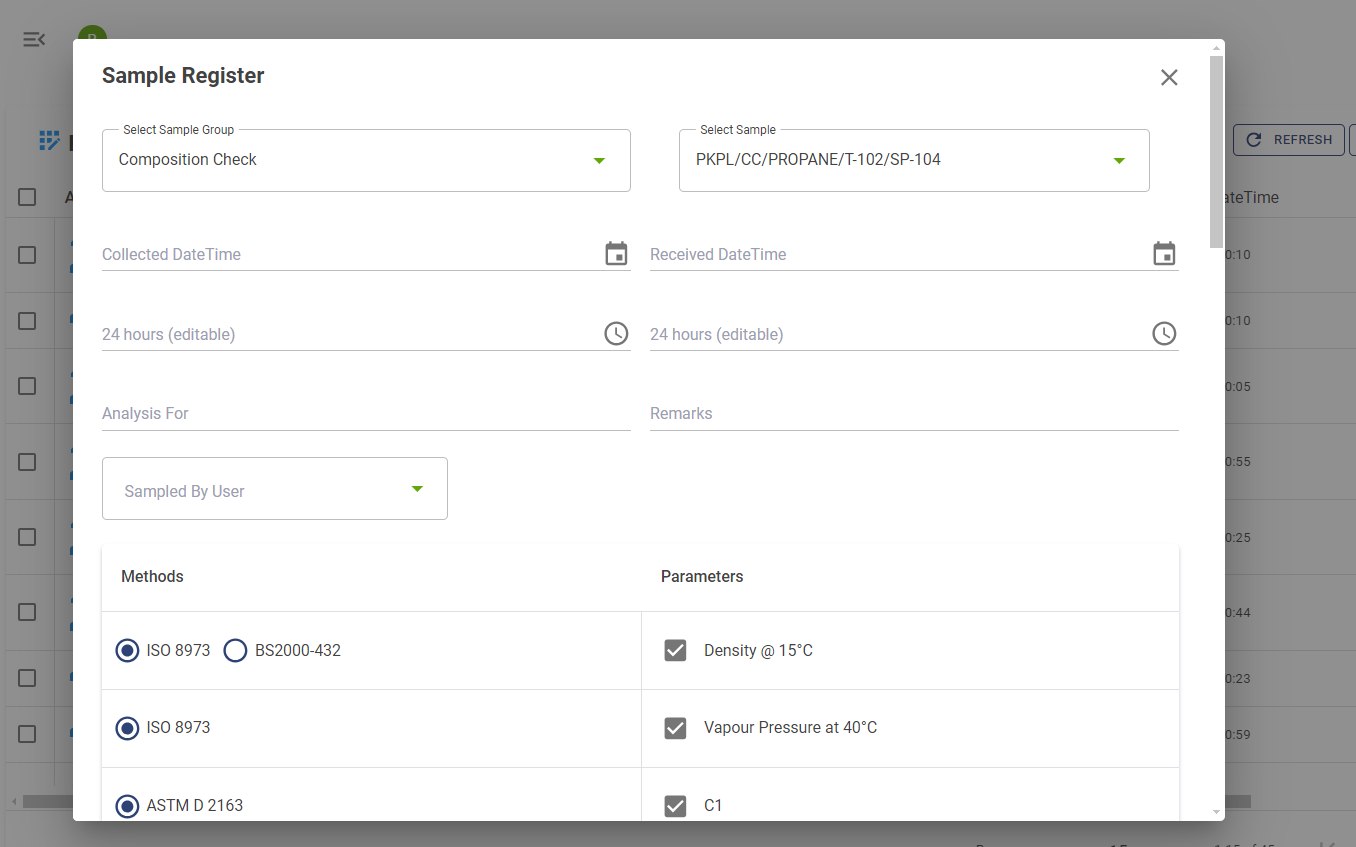Screen dimensions: 1356x847
Task: Click the dialog vertical scrollbar thumb
Action: (x=1216, y=150)
